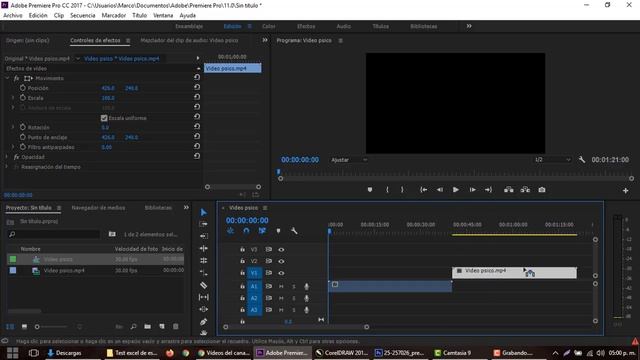Screen dimensions: 640x360
Task: Click the Program monitor playhead scrub bar
Action: click(455, 173)
